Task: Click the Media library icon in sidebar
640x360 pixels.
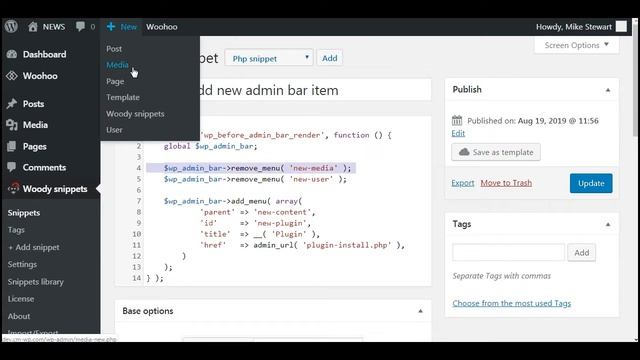Action: tap(12, 125)
